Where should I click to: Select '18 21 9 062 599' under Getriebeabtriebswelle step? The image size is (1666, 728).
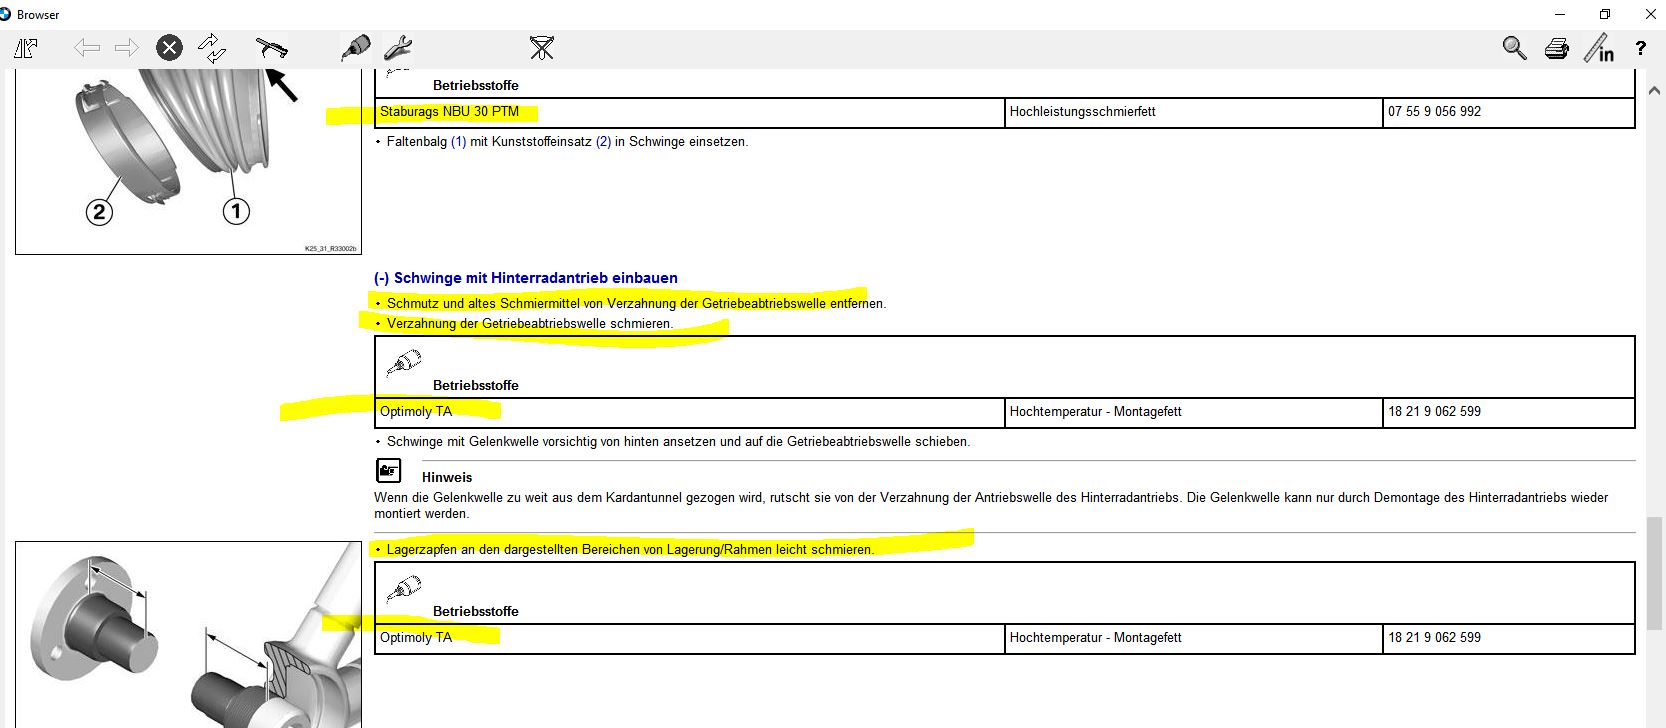click(1434, 412)
